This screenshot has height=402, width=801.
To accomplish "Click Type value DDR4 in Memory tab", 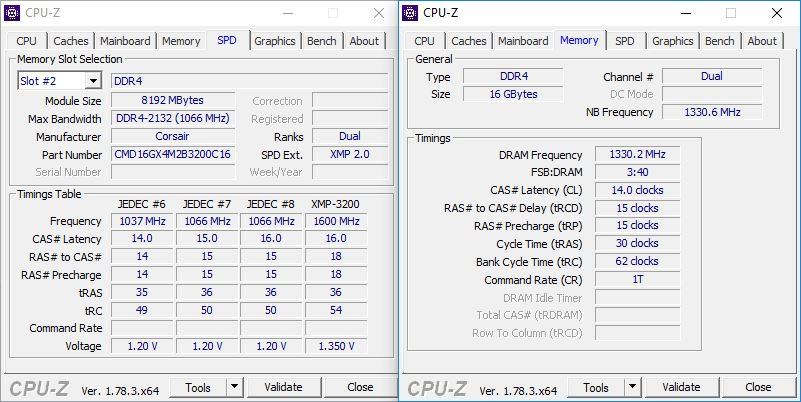I will [513, 76].
